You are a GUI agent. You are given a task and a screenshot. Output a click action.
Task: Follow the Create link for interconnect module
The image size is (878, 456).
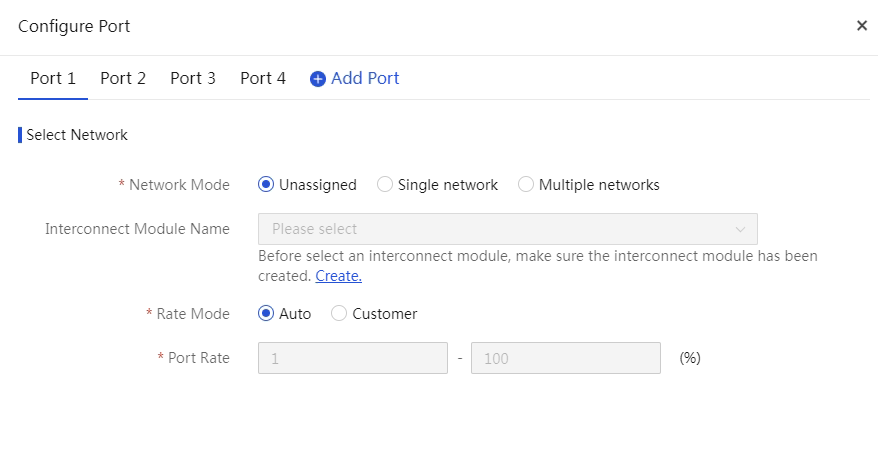point(338,276)
